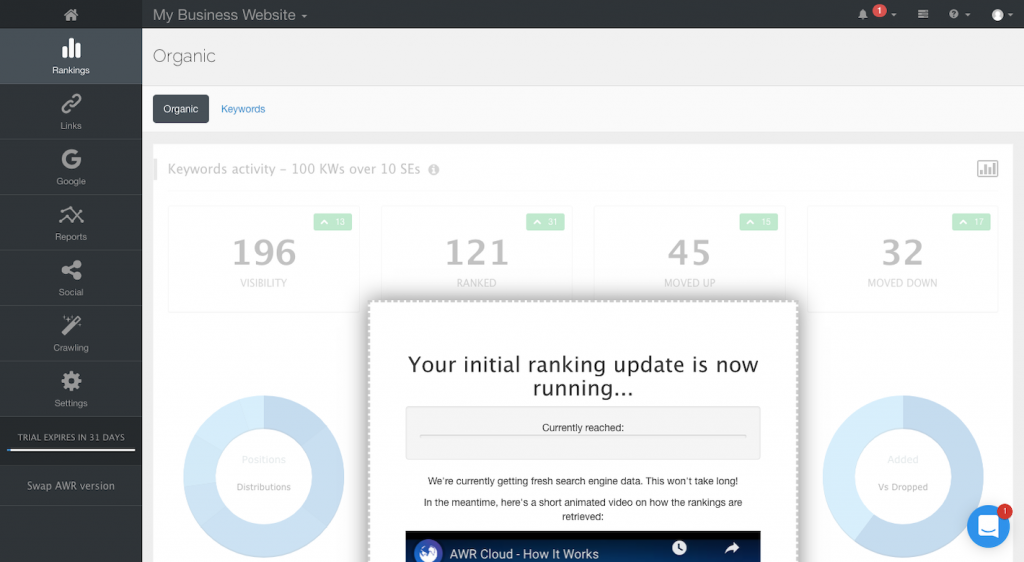The width and height of the screenshot is (1024, 562).
Task: Open the chat support bubble
Action: pyautogui.click(x=988, y=526)
